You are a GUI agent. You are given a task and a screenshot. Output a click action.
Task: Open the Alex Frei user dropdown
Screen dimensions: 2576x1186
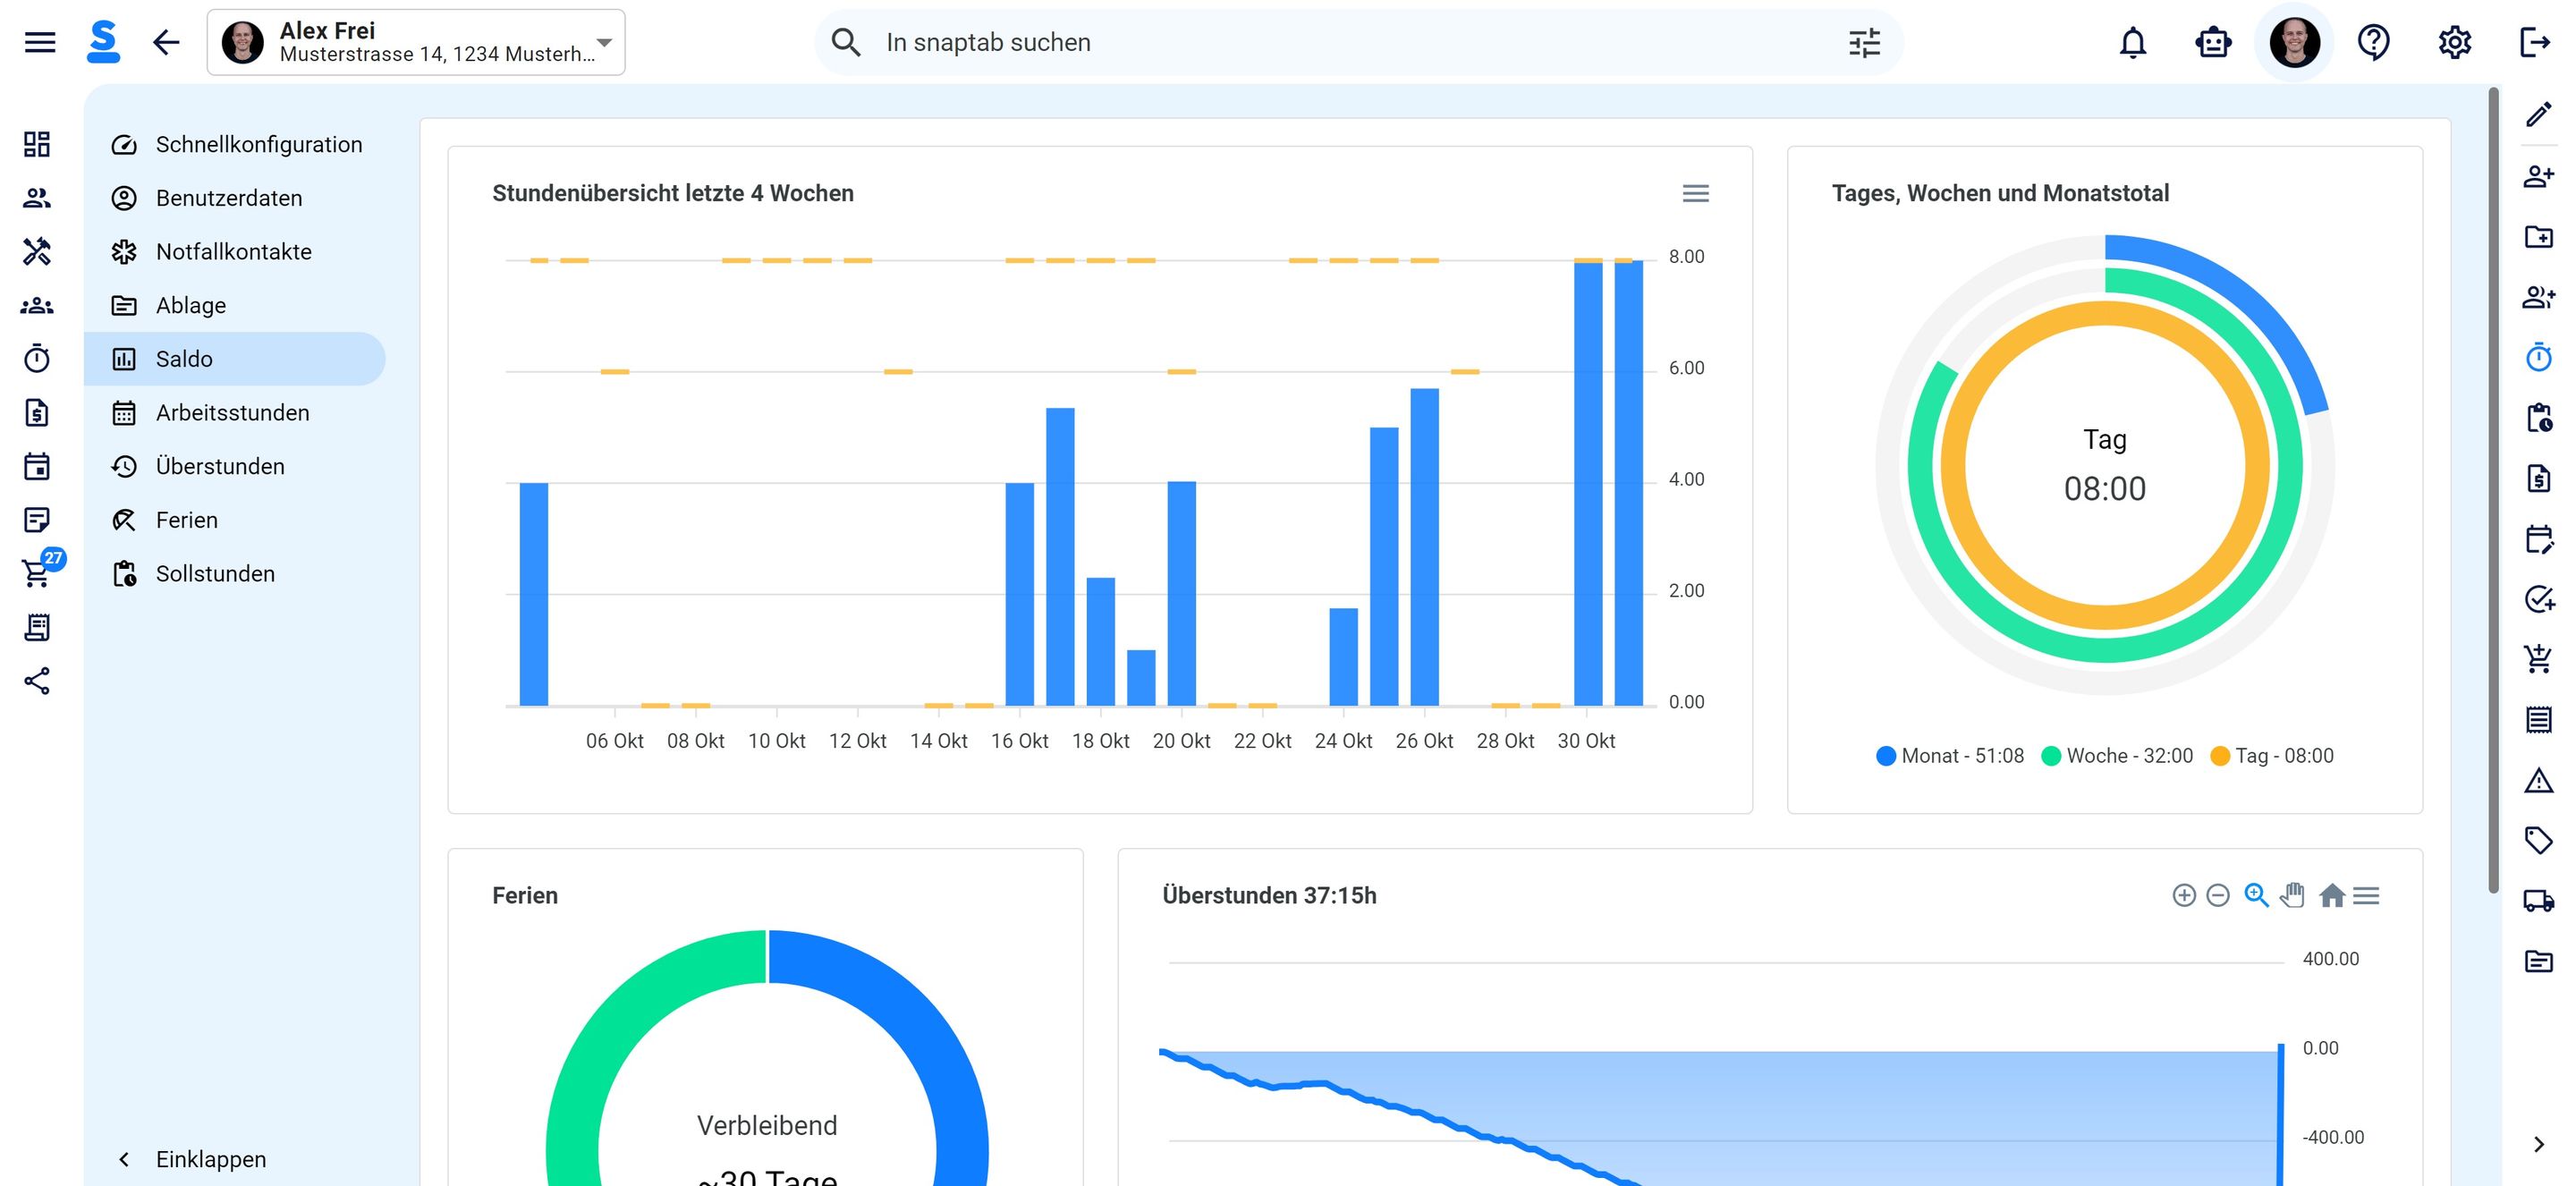(416, 42)
